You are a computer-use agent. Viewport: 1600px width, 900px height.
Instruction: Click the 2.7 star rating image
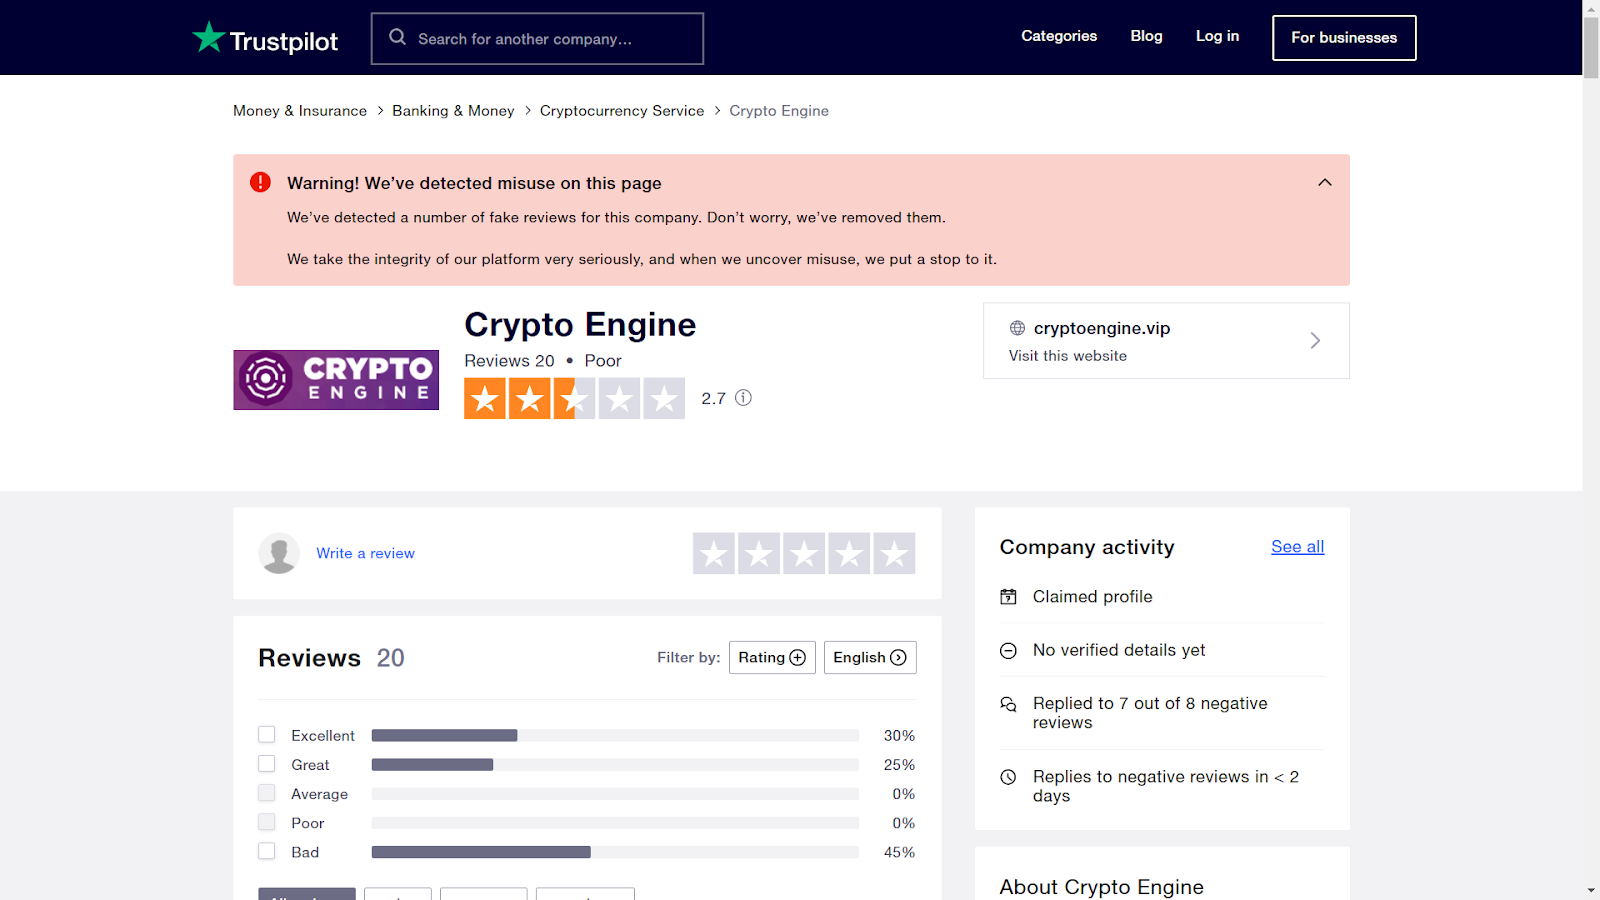point(574,398)
